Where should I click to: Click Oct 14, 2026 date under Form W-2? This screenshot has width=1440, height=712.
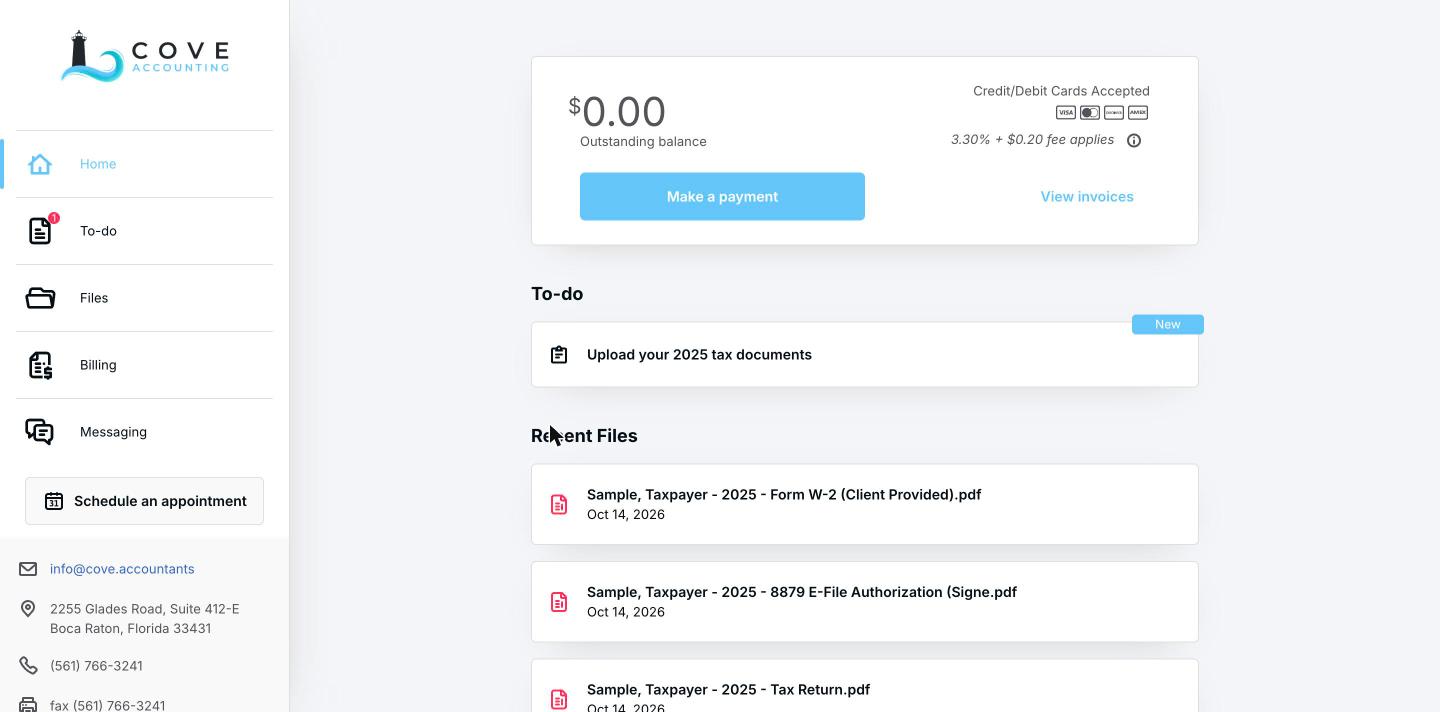click(626, 515)
